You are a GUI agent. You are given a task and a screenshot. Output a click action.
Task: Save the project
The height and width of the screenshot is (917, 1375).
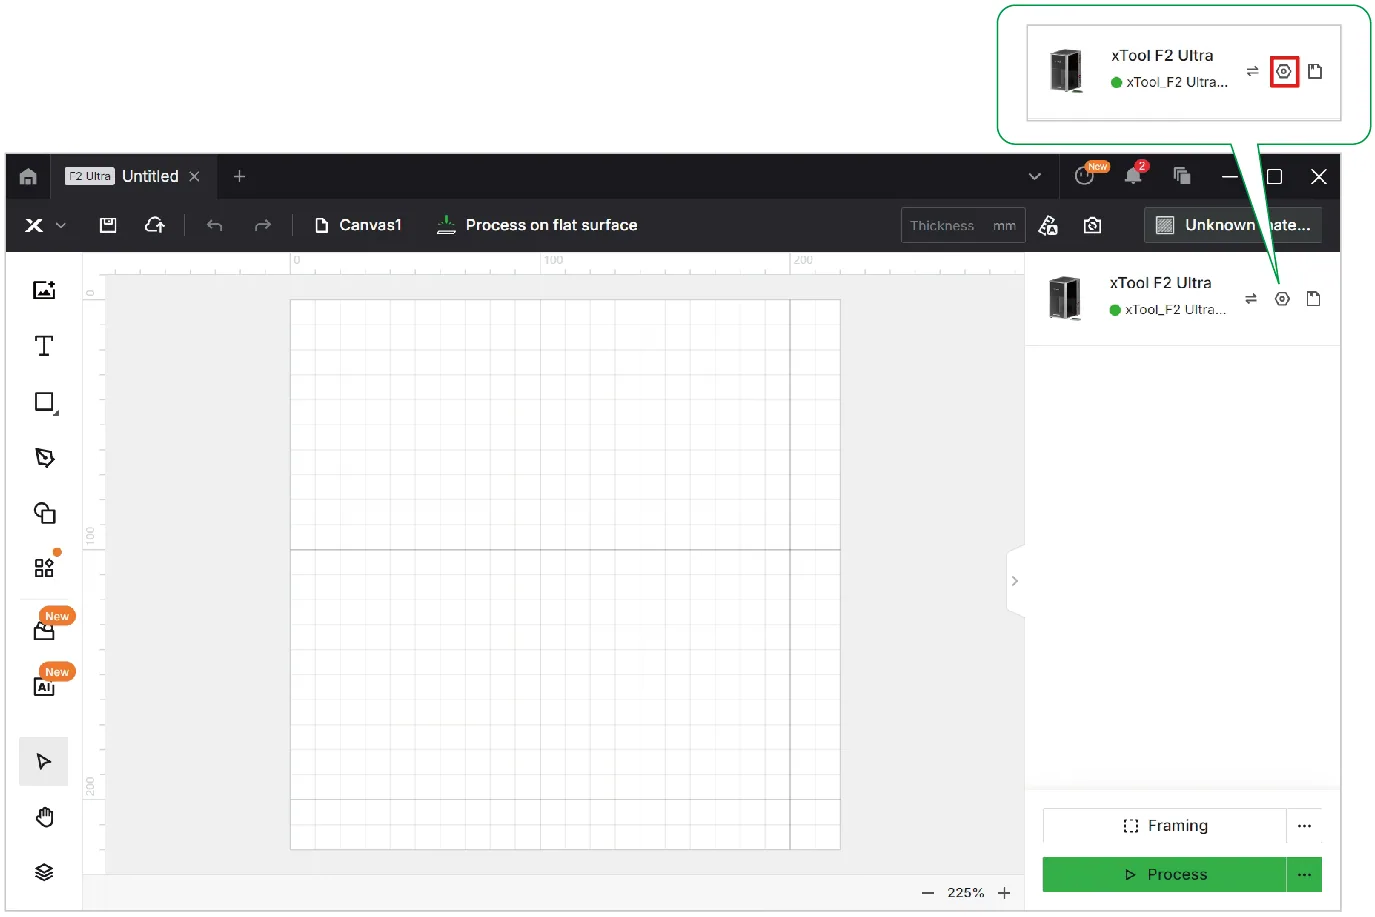point(108,226)
